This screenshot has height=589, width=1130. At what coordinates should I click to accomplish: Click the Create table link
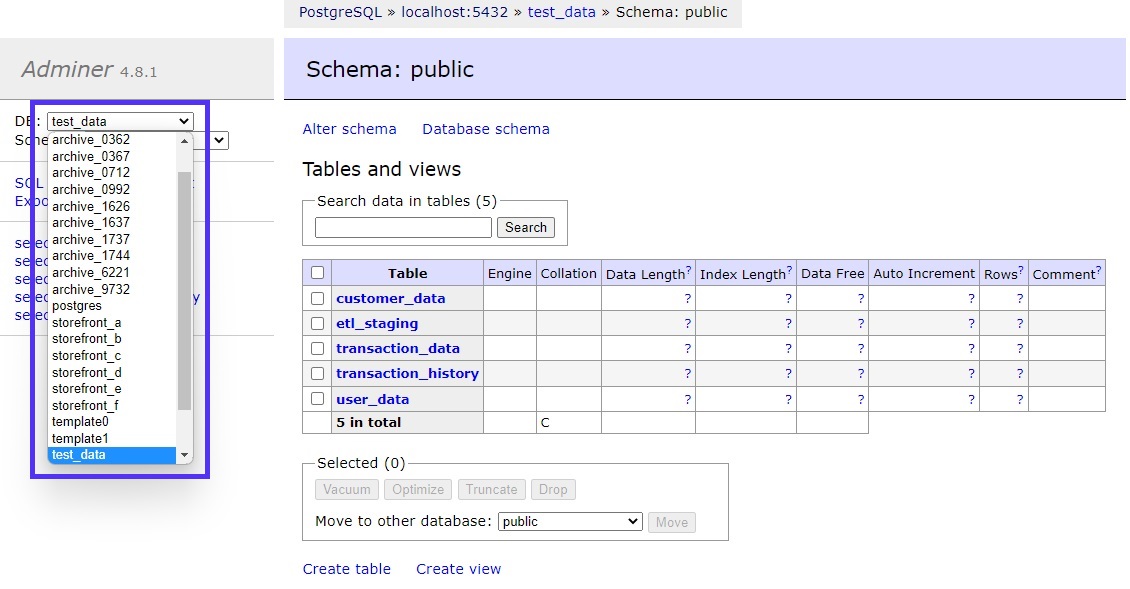346,569
